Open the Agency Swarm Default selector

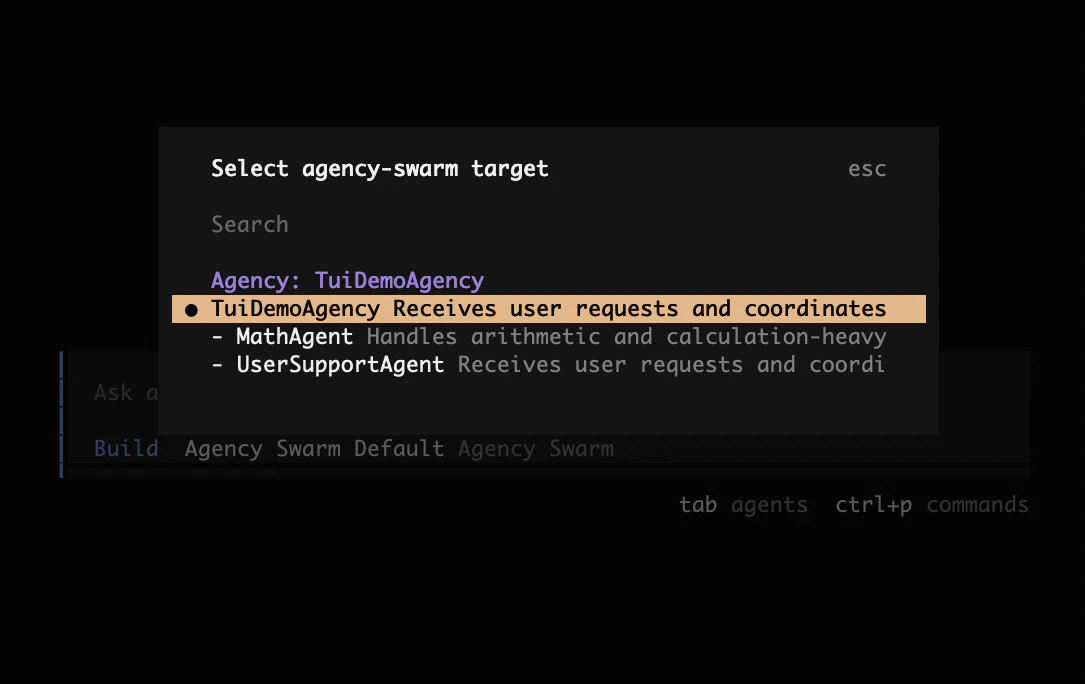pos(314,449)
